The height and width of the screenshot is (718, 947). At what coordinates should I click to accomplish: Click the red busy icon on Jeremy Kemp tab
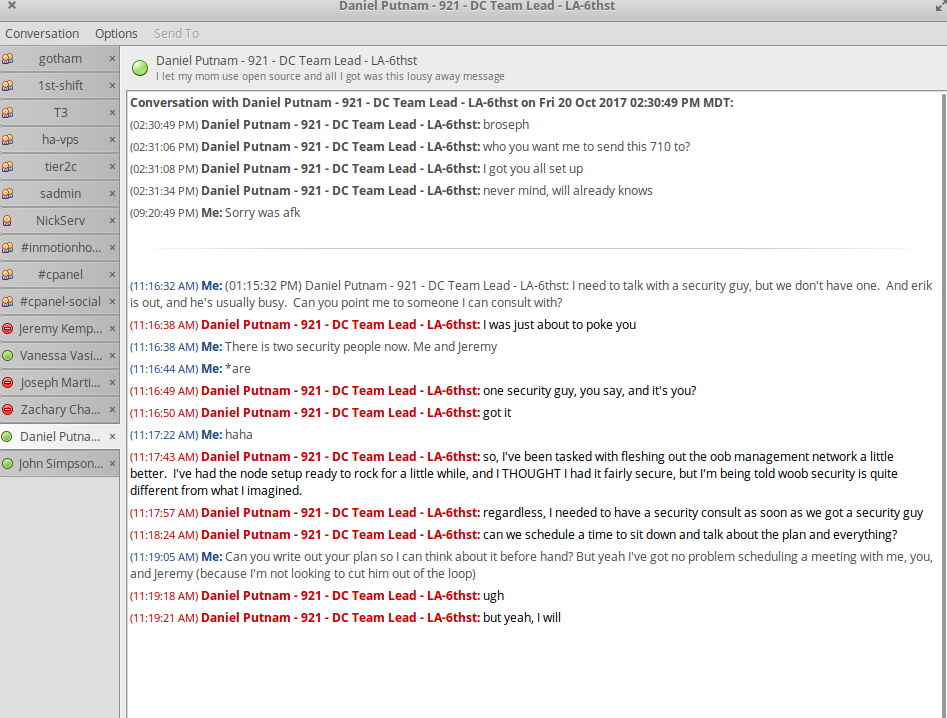(8, 329)
